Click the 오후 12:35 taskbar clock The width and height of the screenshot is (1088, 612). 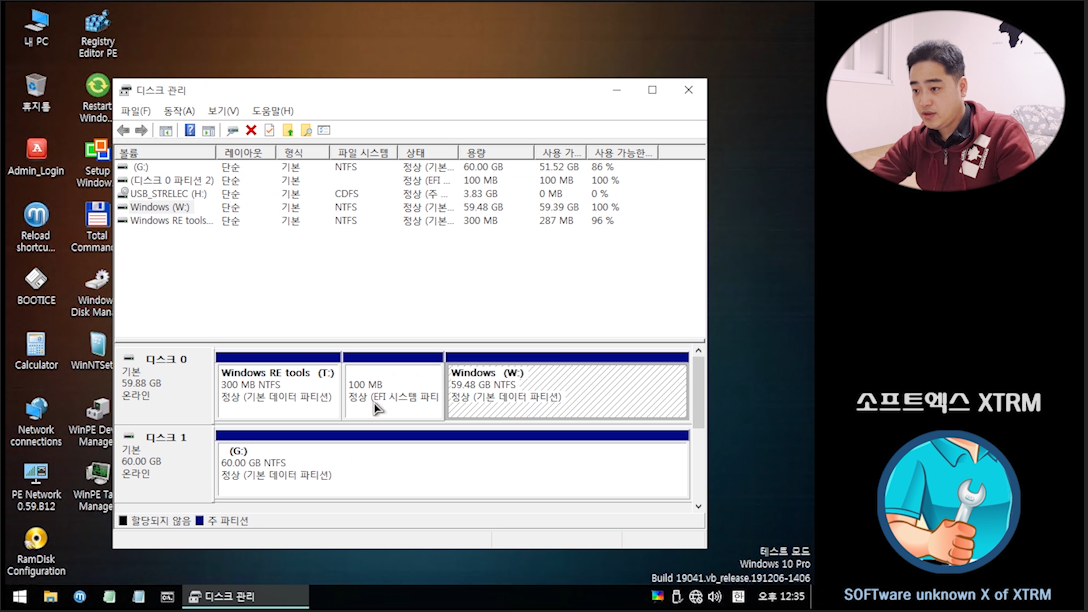coord(781,597)
